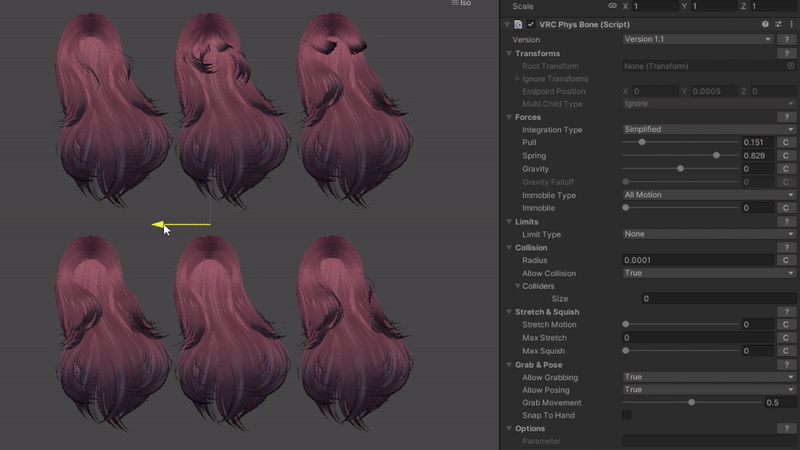
Task: Click the VRC Phys Bone script icon
Action: [518, 24]
